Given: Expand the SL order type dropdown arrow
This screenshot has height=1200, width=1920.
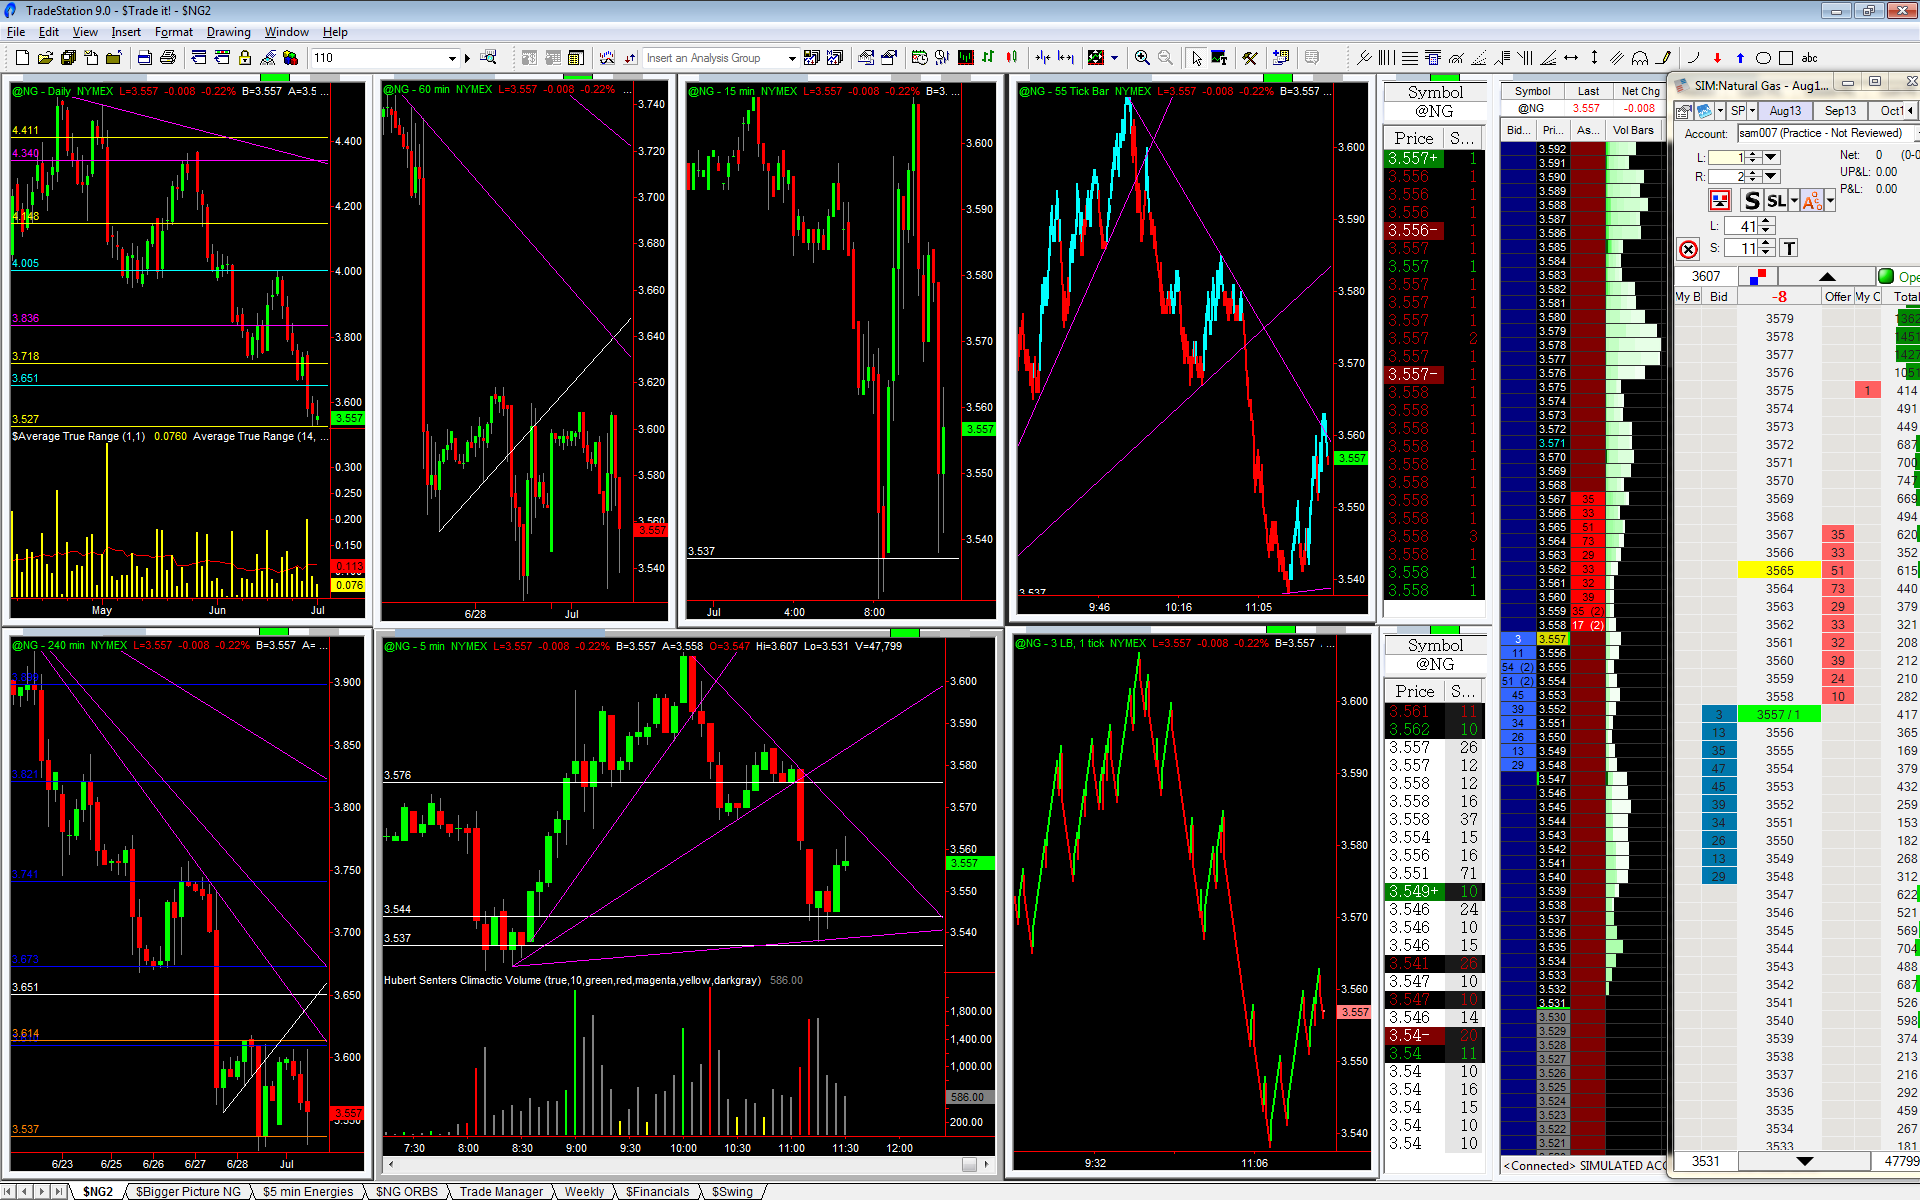Looking at the screenshot, I should 1793,201.
